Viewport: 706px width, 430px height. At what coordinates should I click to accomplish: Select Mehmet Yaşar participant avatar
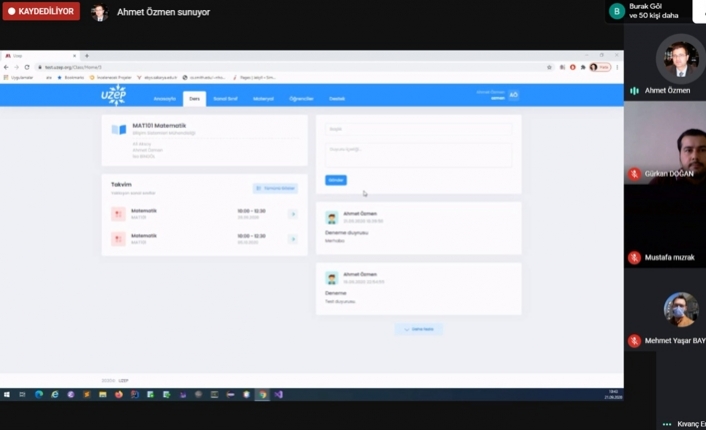pyautogui.click(x=680, y=309)
